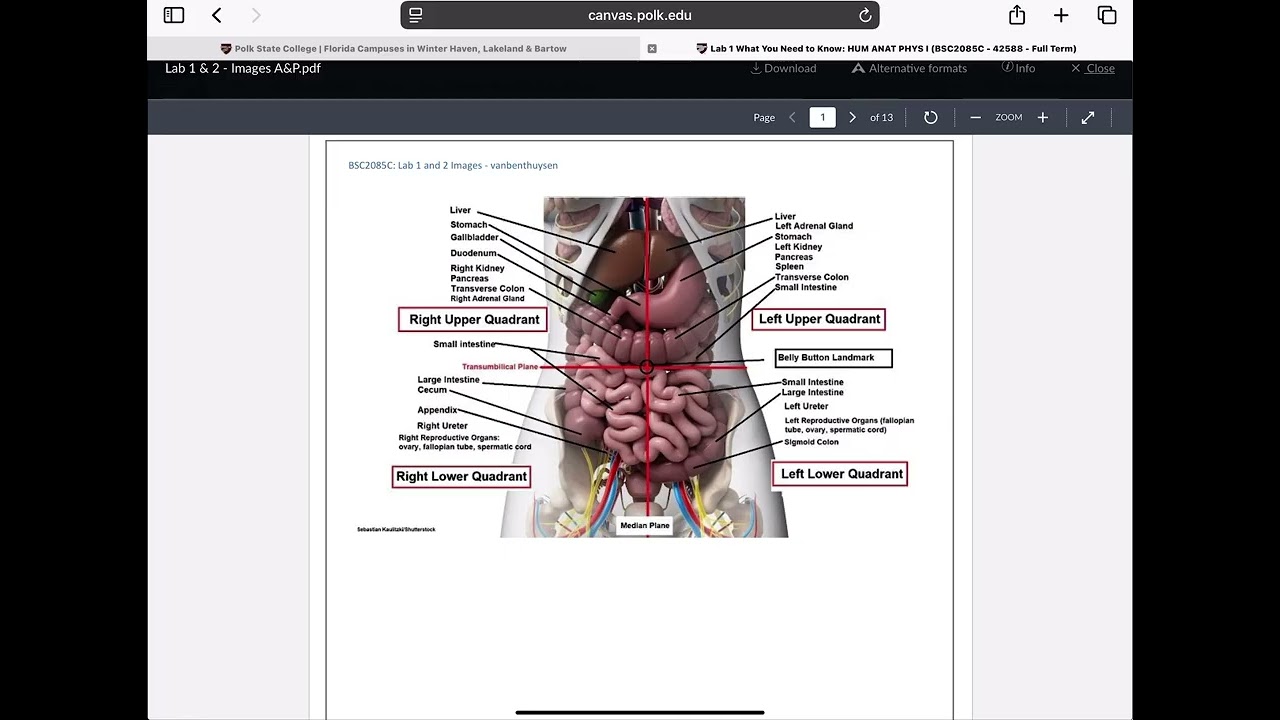The width and height of the screenshot is (1280, 720).
Task: Click the 'Lab 1 & 2 - Images A&P.pdf' title
Action: [x=243, y=68]
